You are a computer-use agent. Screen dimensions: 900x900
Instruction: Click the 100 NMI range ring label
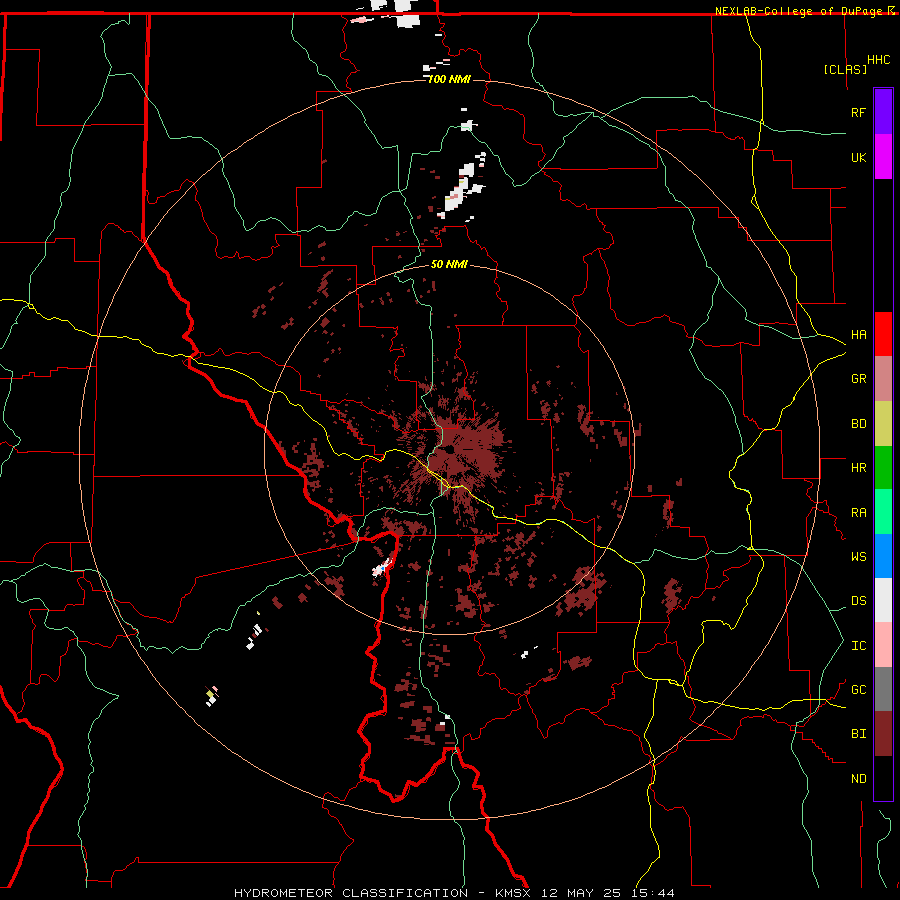(x=449, y=79)
